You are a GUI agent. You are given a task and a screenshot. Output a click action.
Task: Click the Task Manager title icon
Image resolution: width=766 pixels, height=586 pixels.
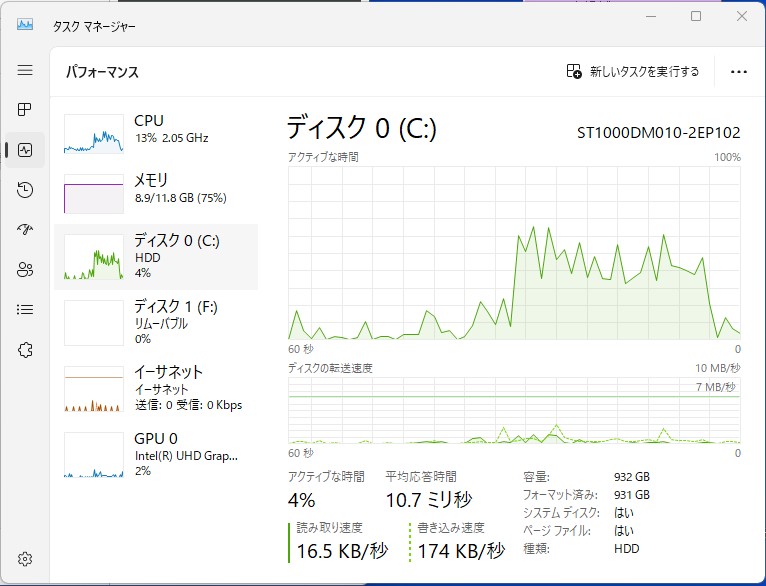pyautogui.click(x=25, y=24)
